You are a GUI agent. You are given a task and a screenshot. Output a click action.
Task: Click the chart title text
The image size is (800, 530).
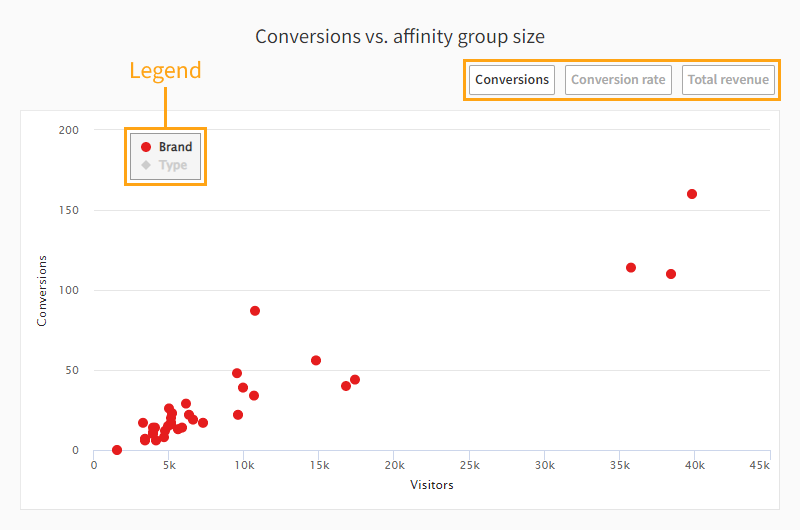400,37
